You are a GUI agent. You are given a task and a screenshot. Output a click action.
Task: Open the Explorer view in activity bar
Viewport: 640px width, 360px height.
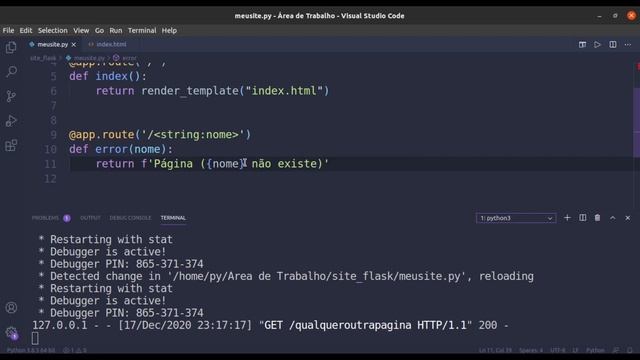tap(11, 47)
